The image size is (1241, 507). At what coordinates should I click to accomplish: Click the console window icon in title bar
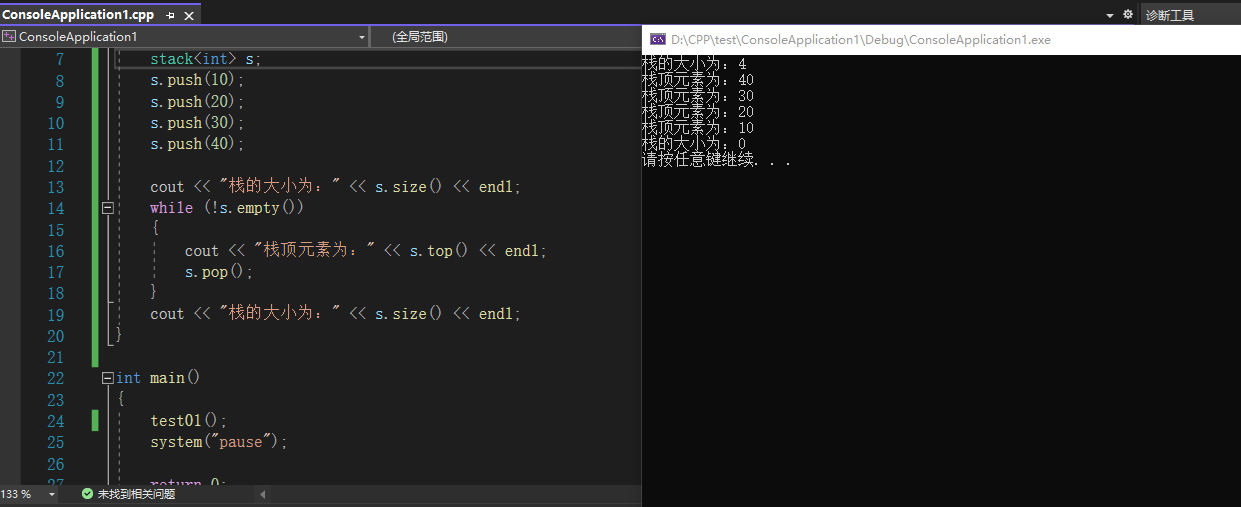658,39
